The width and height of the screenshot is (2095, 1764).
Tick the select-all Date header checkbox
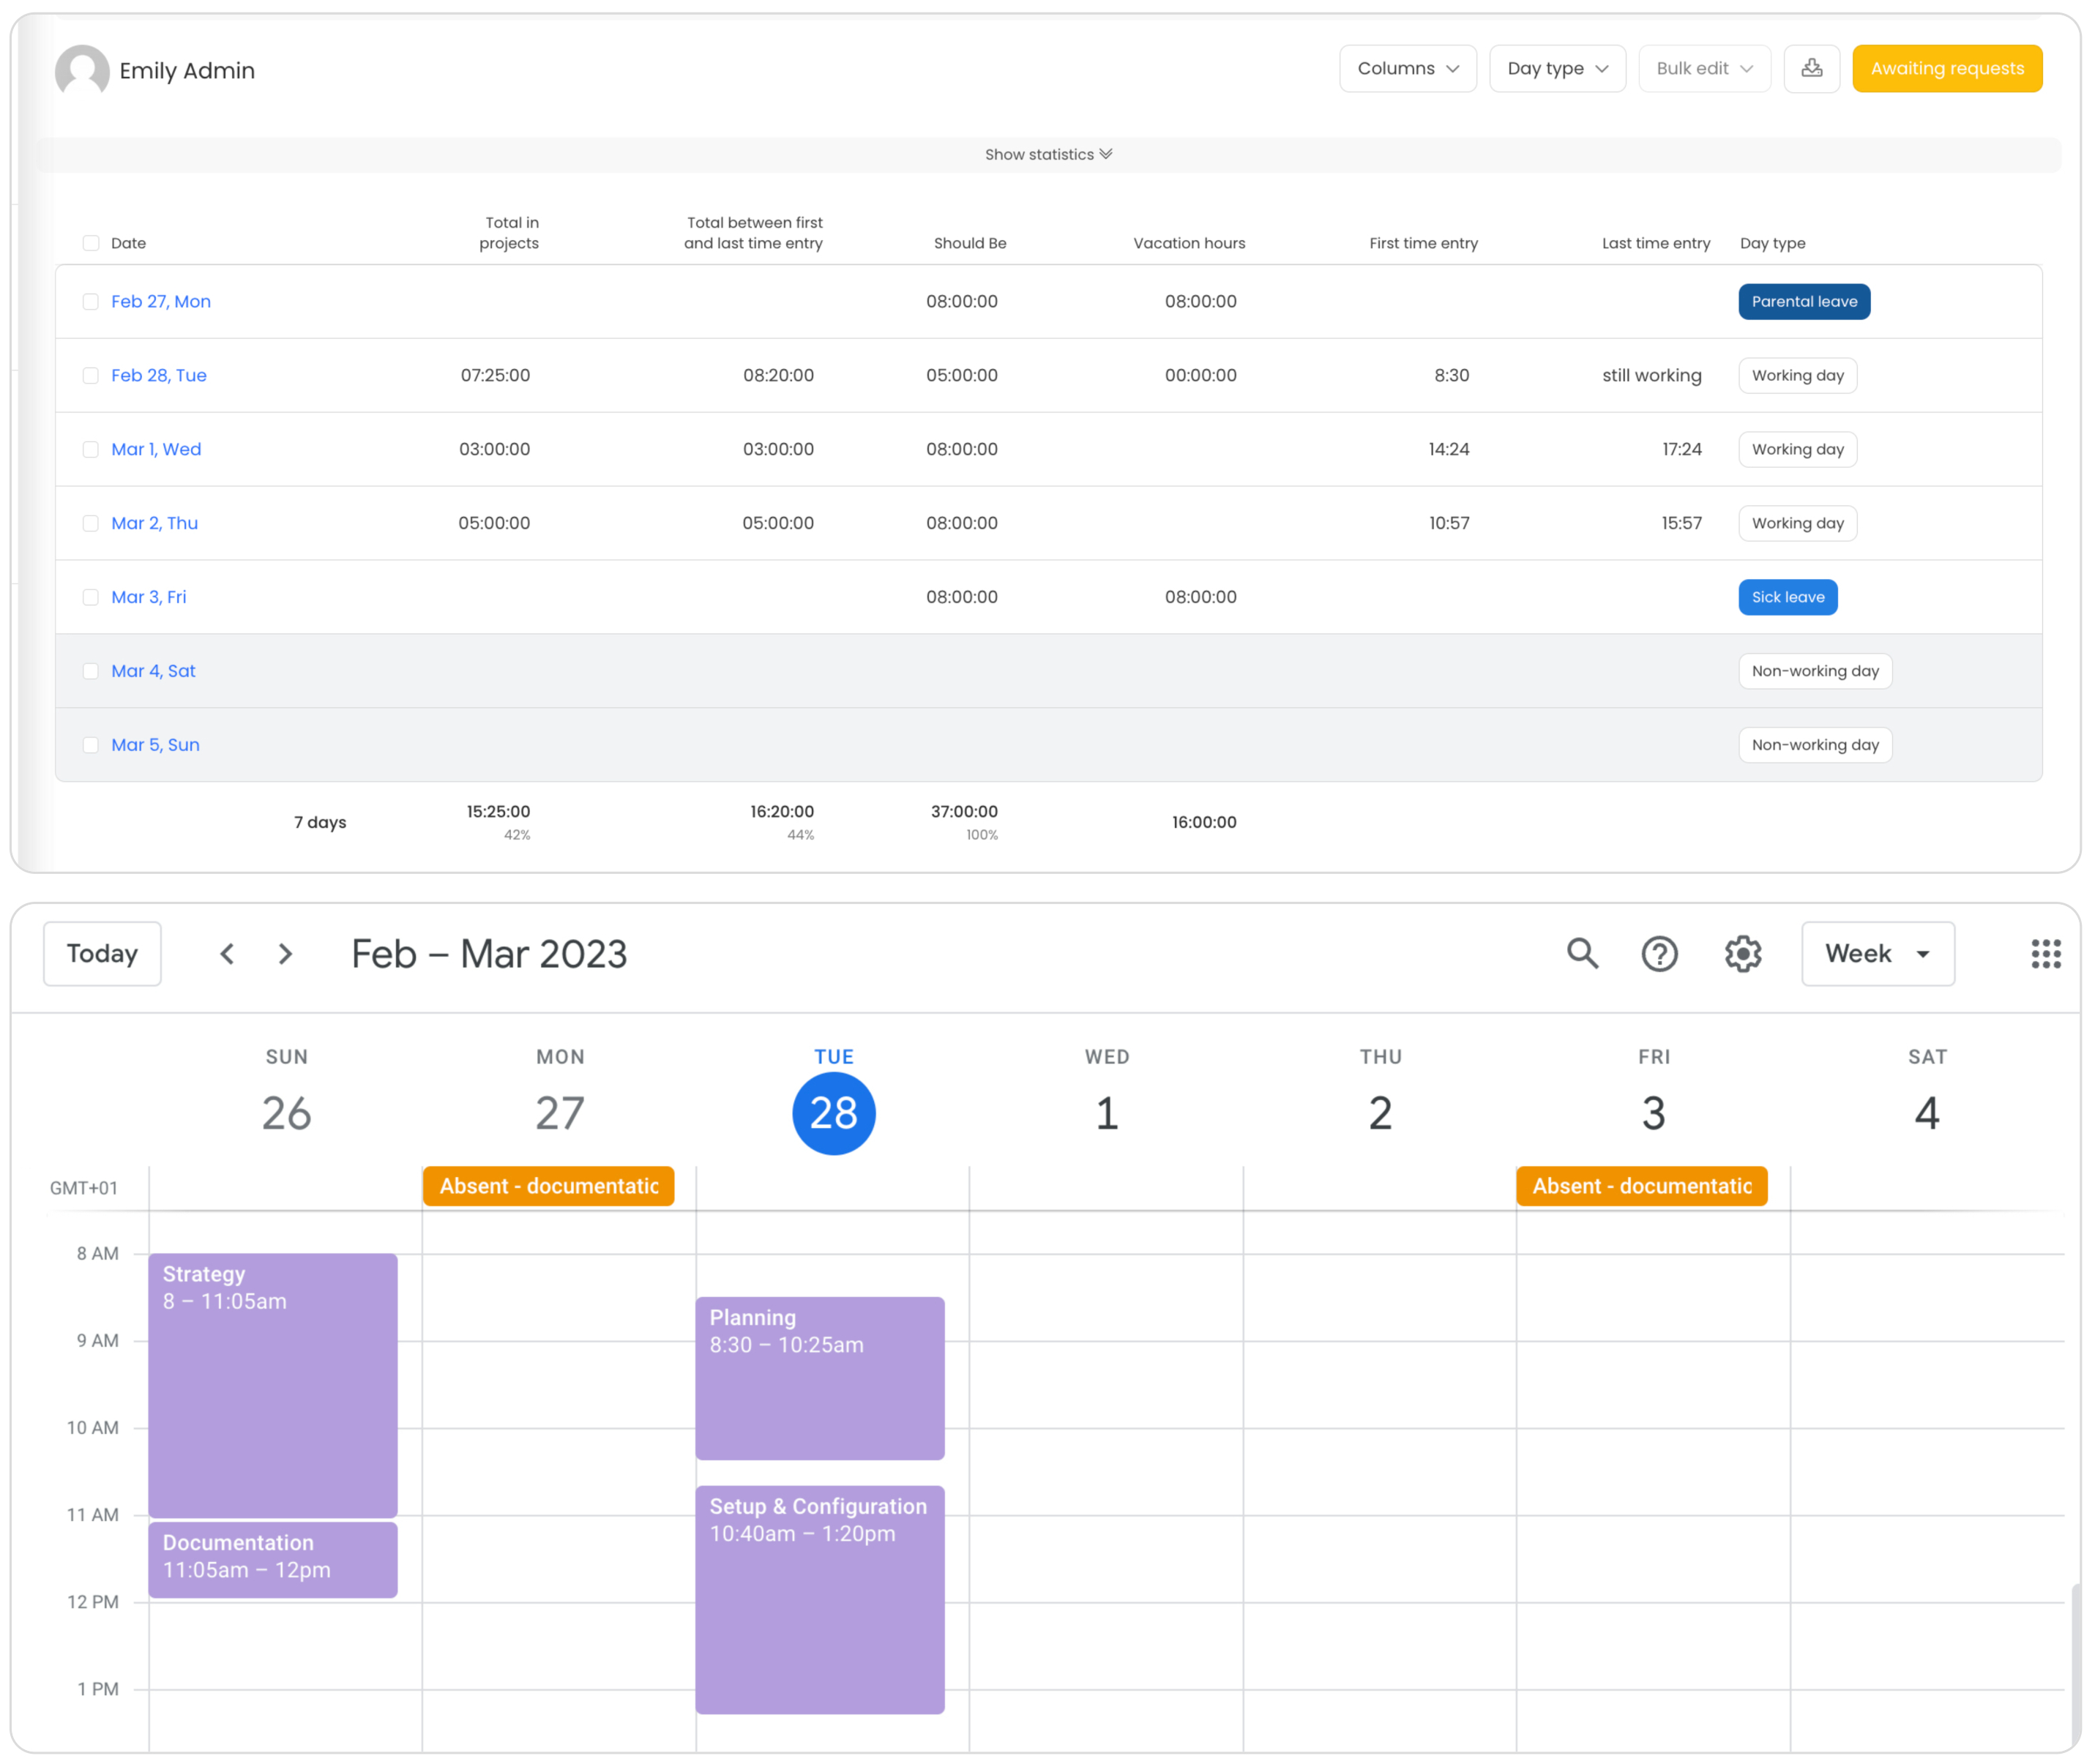[91, 243]
